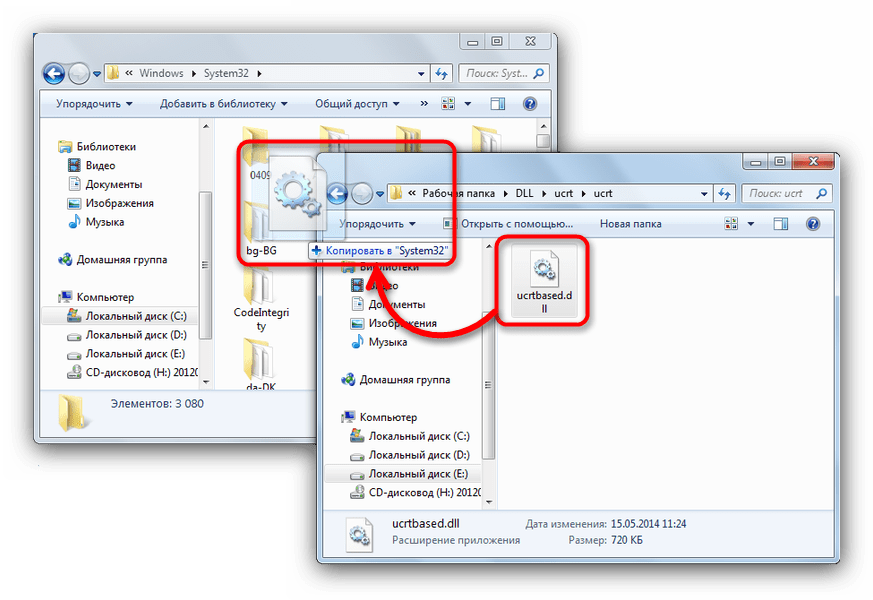Select Видео in System32 window sidebar
The width and height of the screenshot is (873, 600).
[91, 165]
